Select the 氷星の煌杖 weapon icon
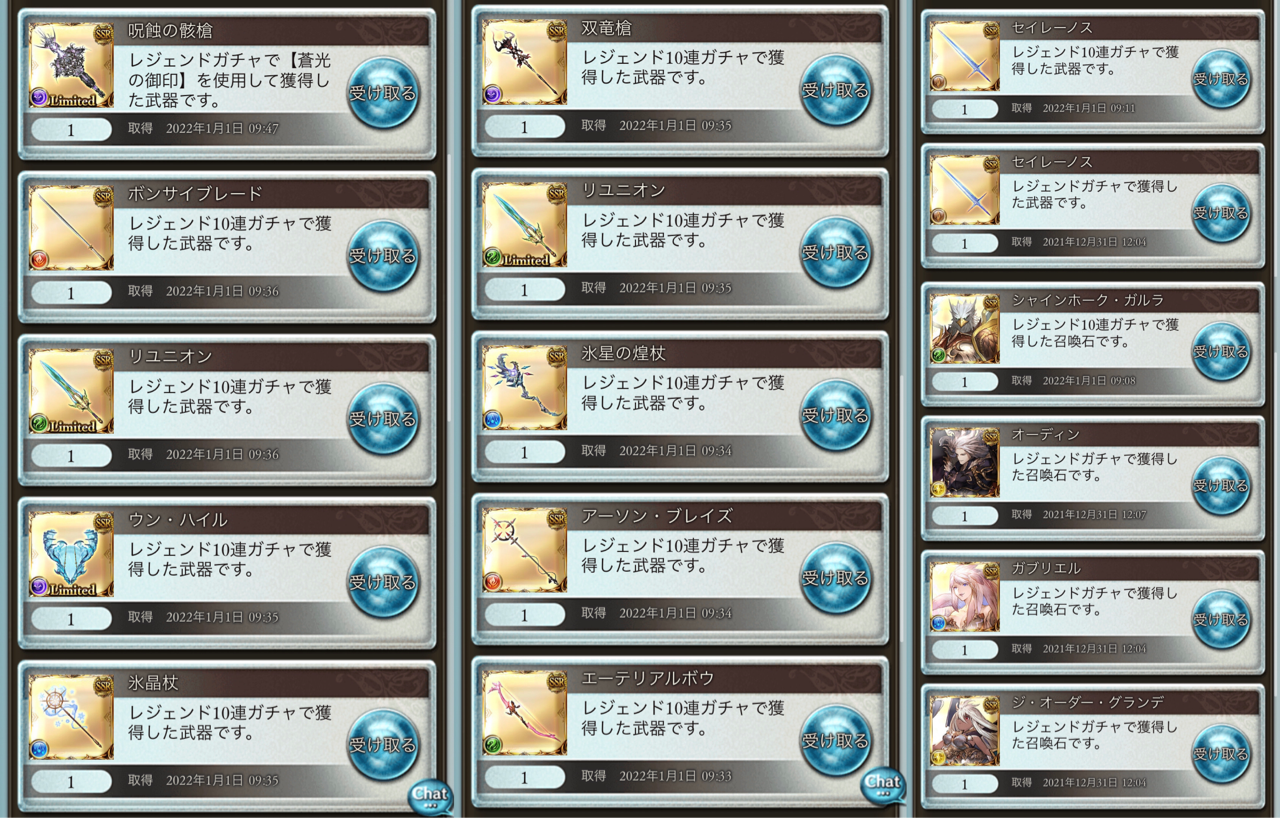Viewport: 1280px width, 818px height. pos(525,388)
